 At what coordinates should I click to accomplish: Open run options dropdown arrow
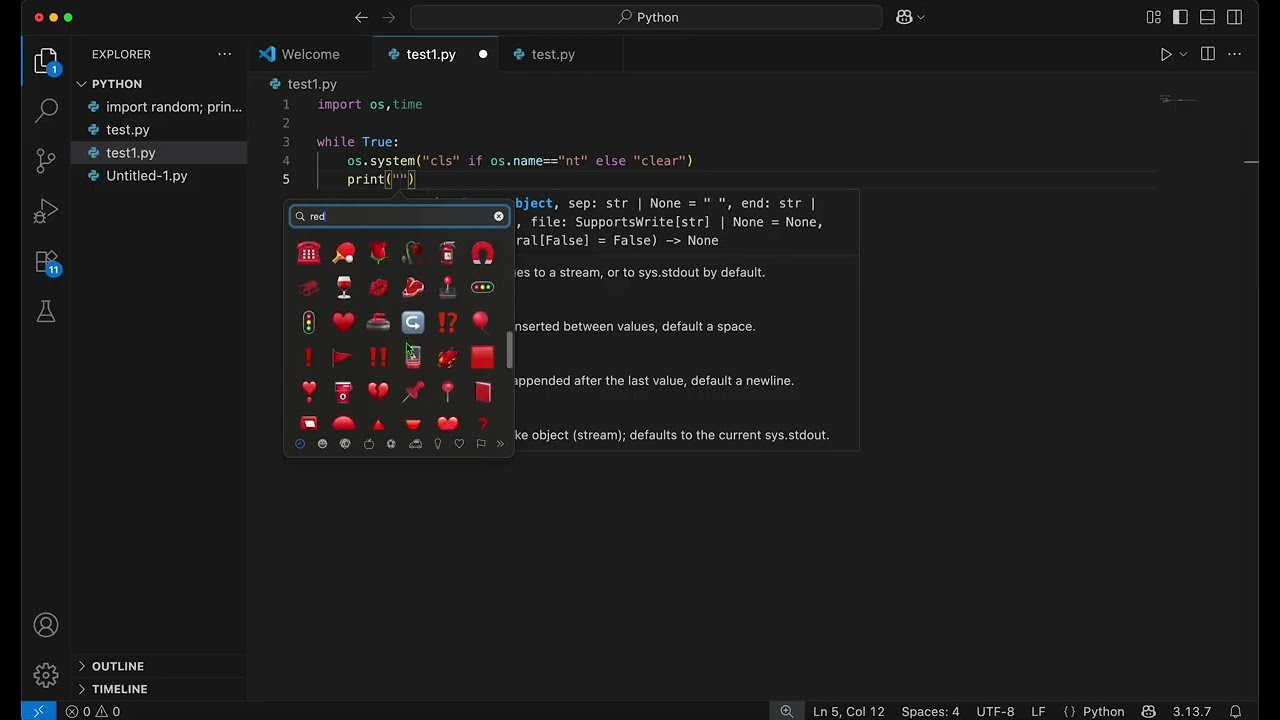point(1184,54)
